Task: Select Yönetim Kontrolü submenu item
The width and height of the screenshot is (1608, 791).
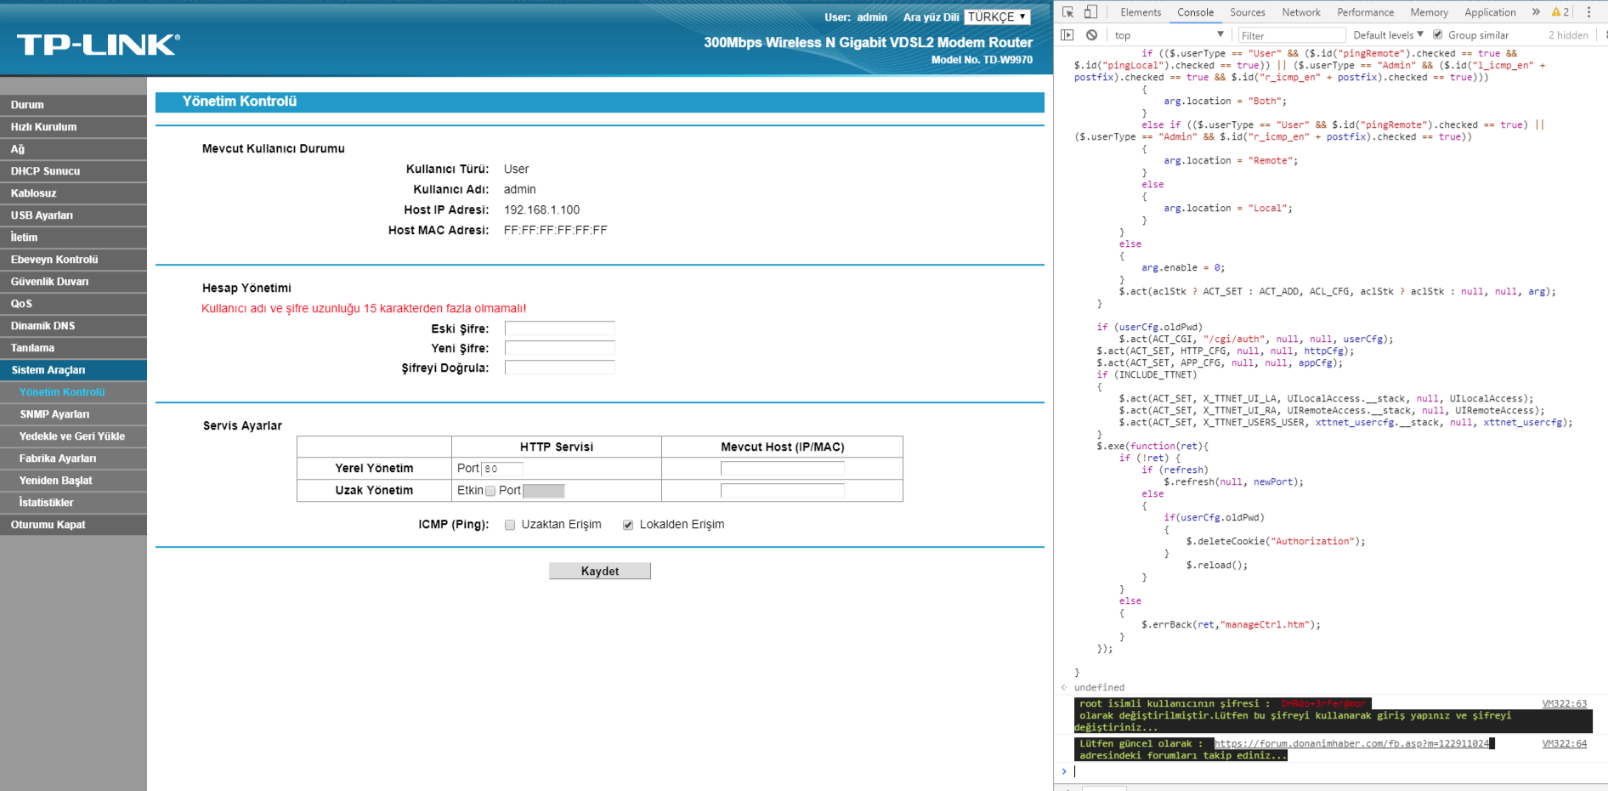Action: click(73, 392)
